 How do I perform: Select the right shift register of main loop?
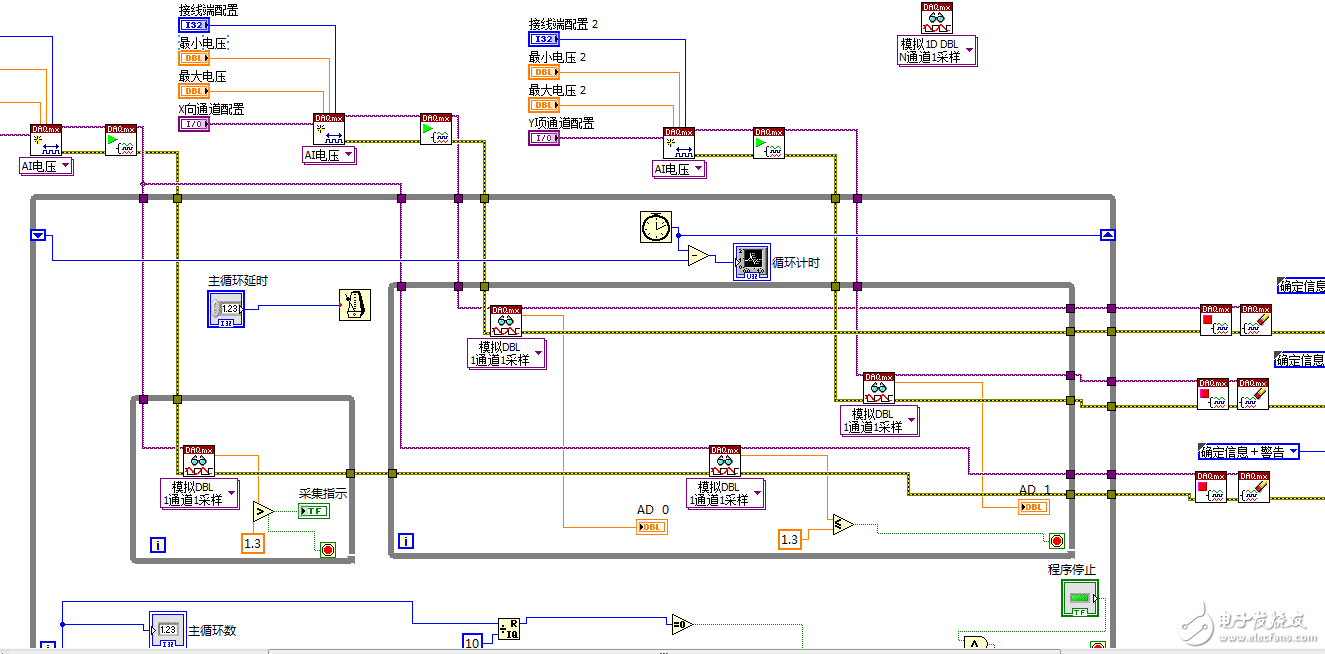pos(1107,235)
